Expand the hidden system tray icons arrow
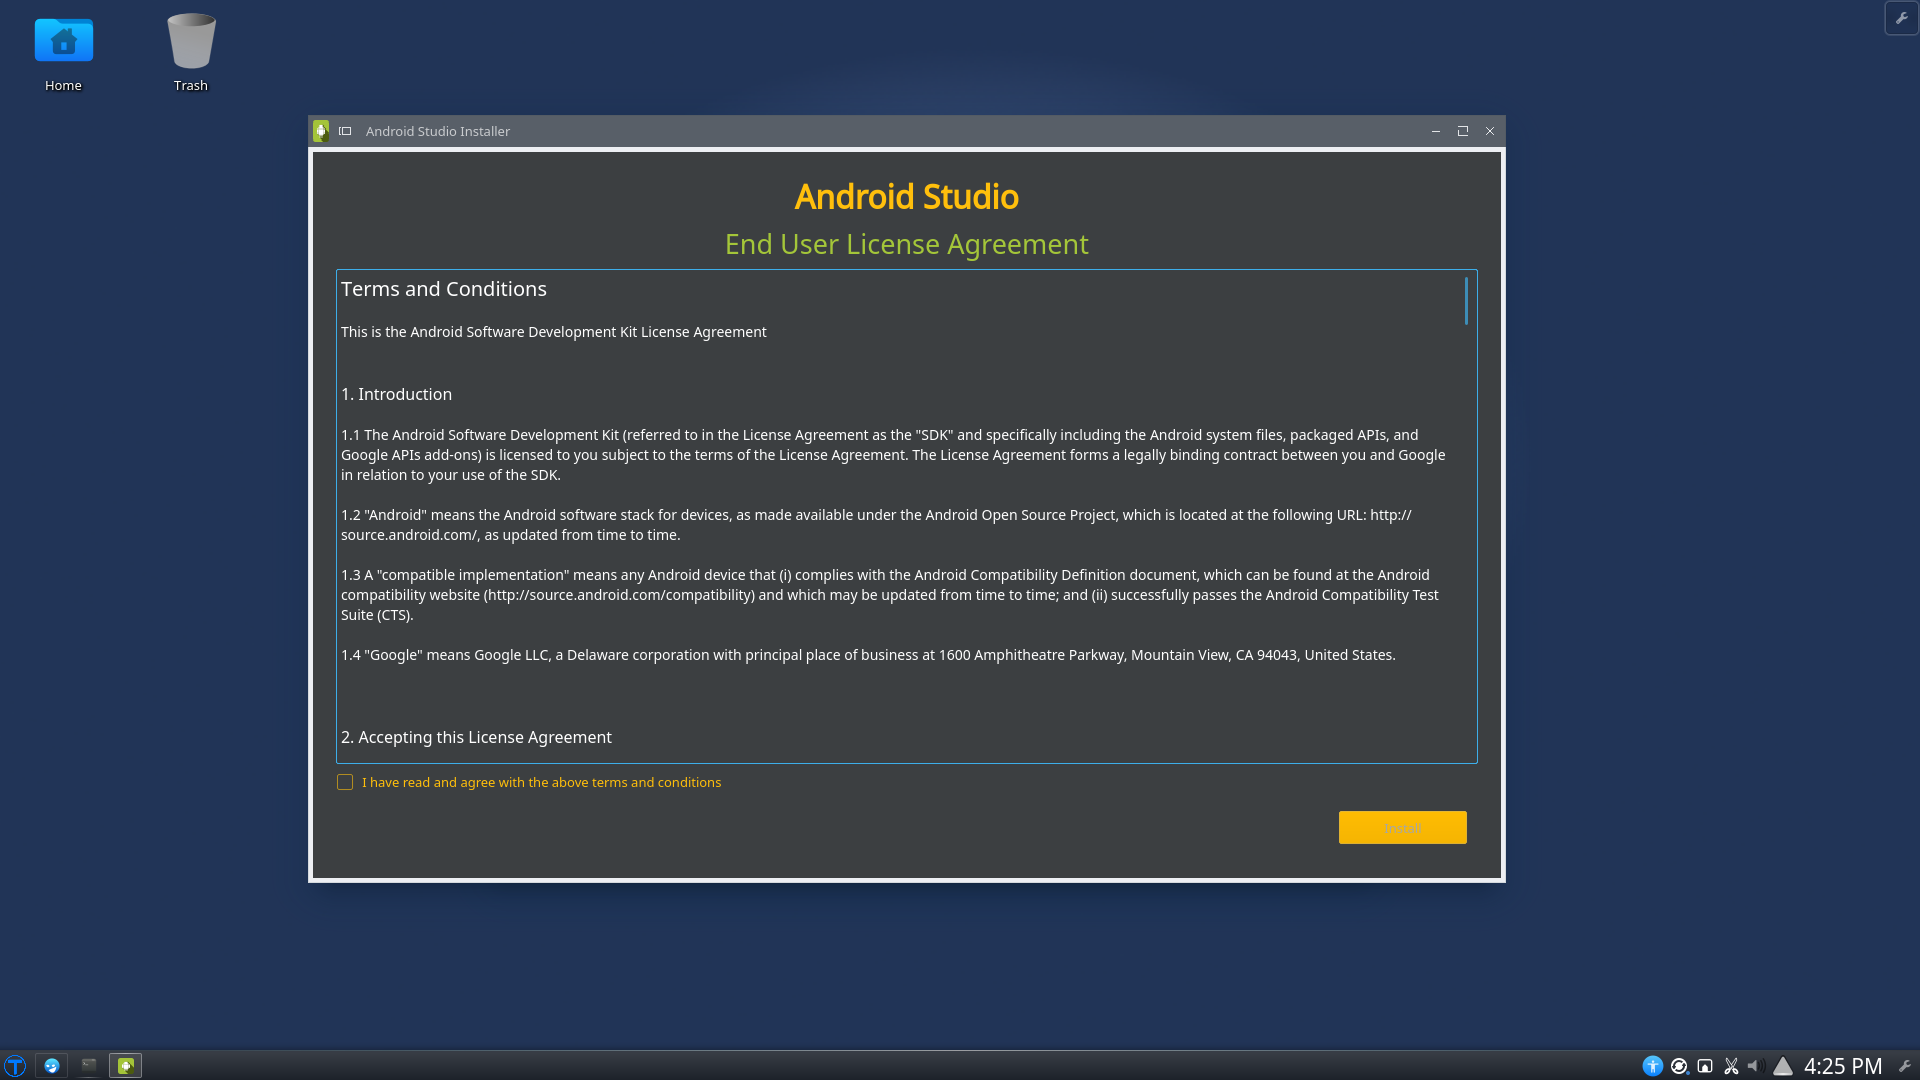Viewport: 1920px width, 1080px height. [1783, 1066]
